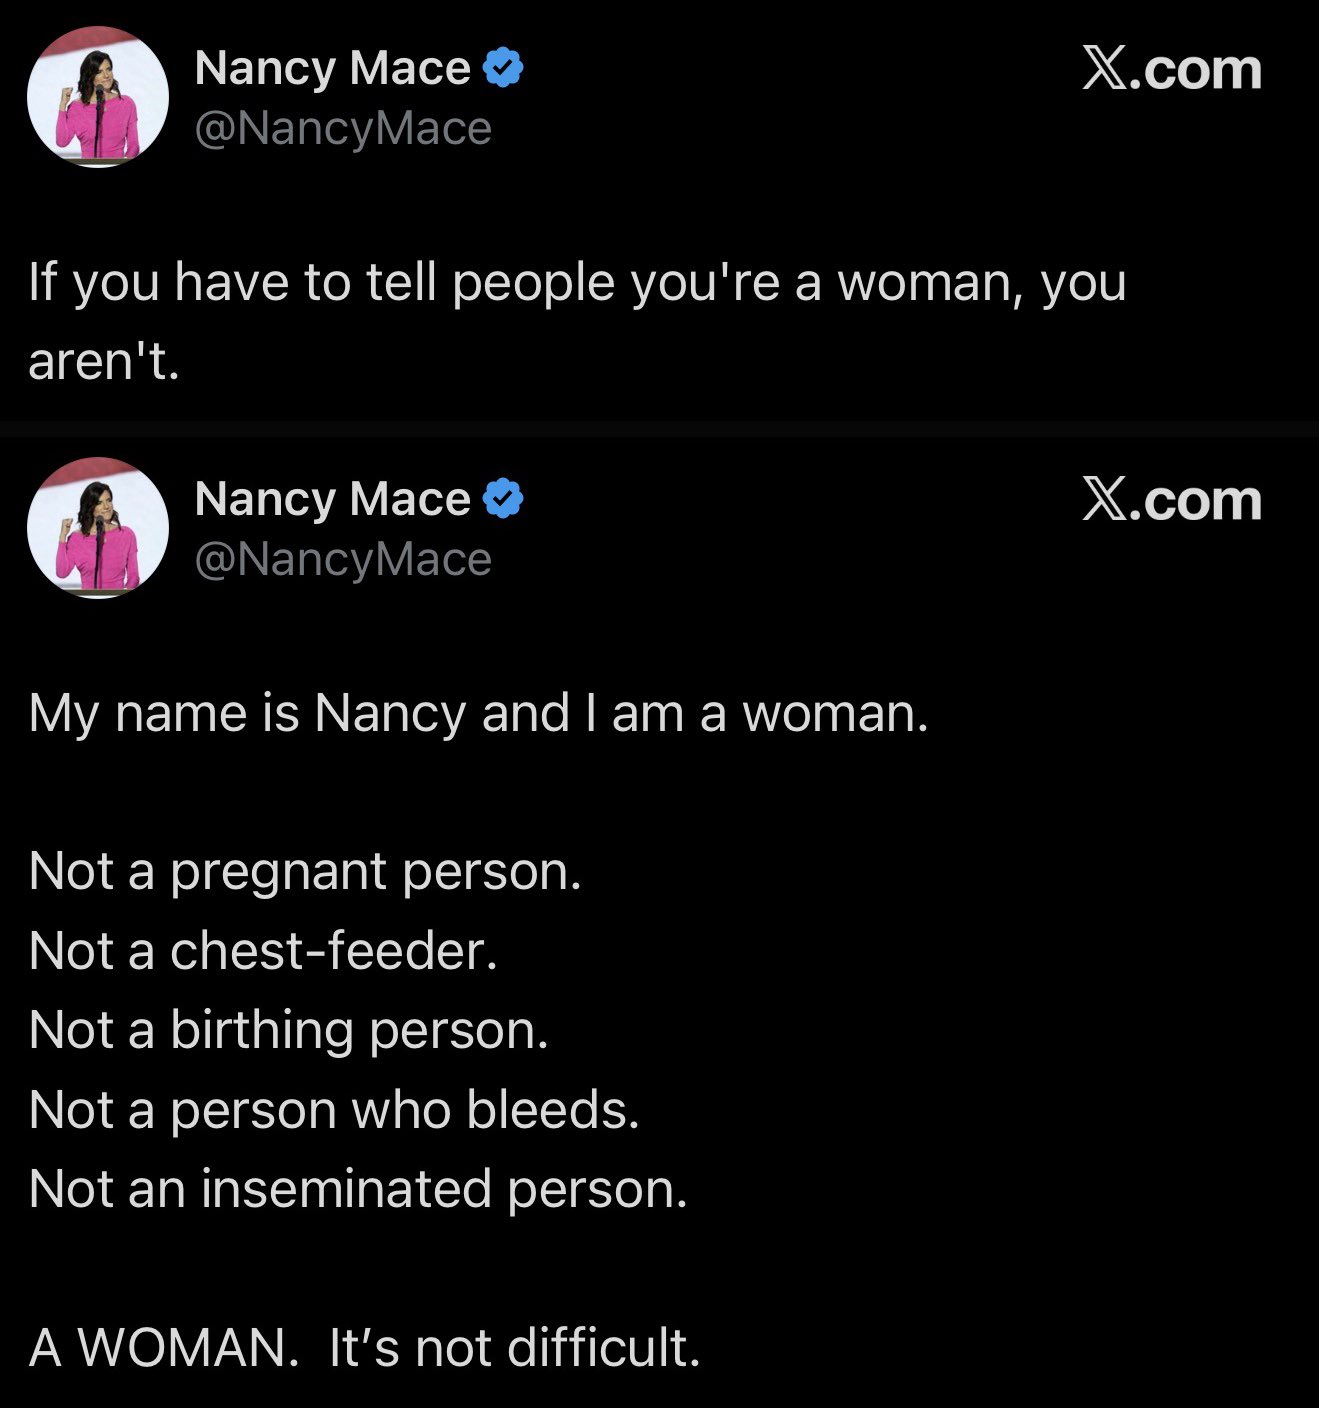Screen dimensions: 1319x1408
Task: Open the profile picture on the bottom tweet
Action: [x=98, y=528]
